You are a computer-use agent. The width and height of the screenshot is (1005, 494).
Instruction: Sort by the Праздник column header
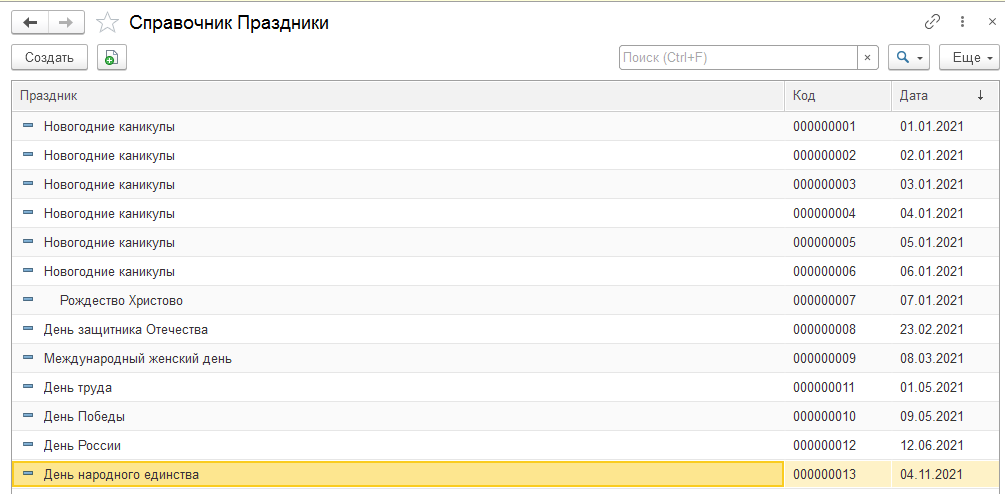coord(398,96)
